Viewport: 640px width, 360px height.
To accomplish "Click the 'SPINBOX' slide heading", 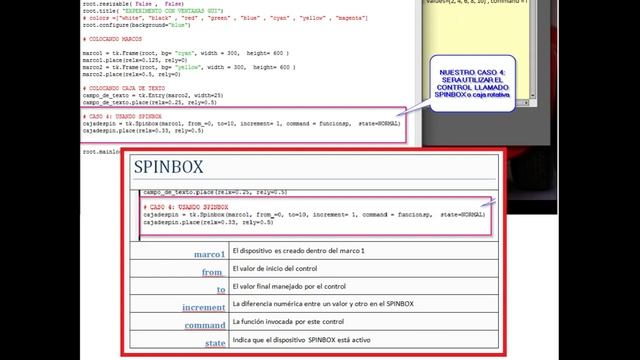I will [x=169, y=167].
